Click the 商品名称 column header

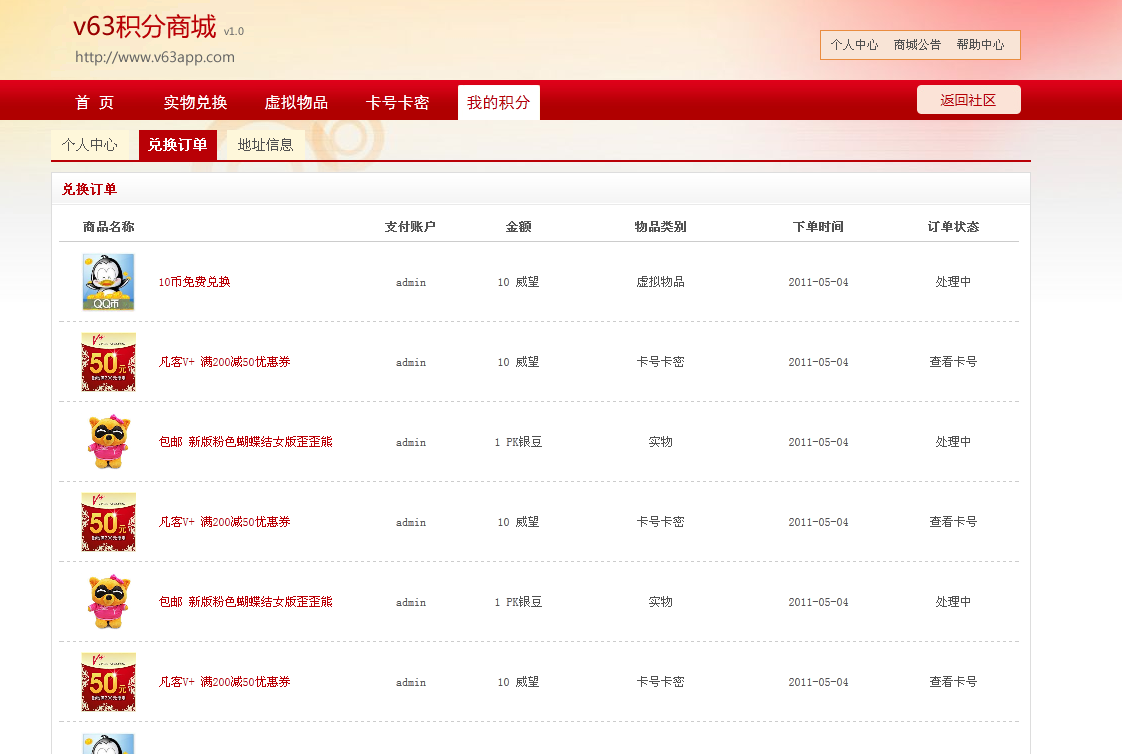coord(109,227)
